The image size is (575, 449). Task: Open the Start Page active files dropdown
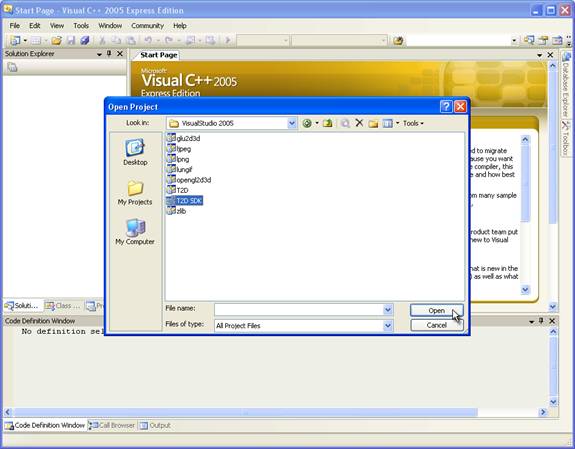(539, 55)
